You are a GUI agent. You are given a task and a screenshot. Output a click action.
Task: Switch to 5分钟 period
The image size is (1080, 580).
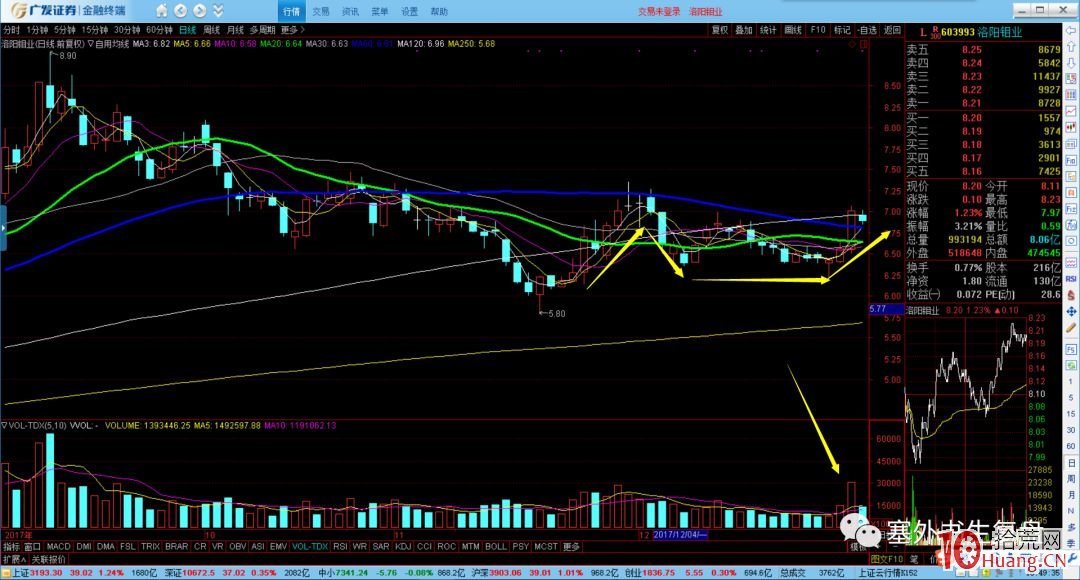pos(65,30)
